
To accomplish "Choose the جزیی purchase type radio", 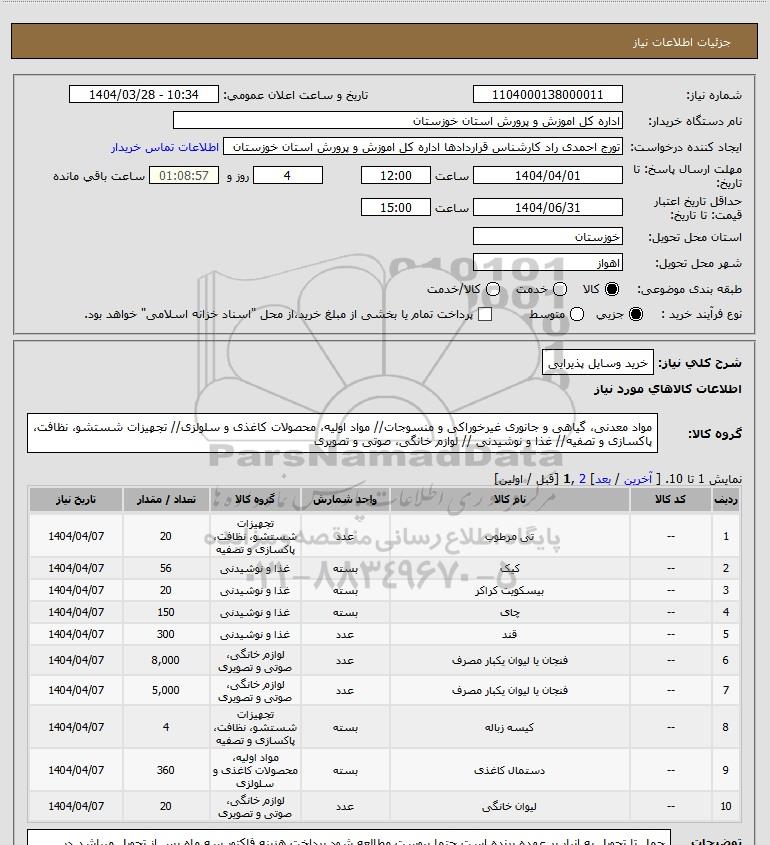I will click(636, 314).
